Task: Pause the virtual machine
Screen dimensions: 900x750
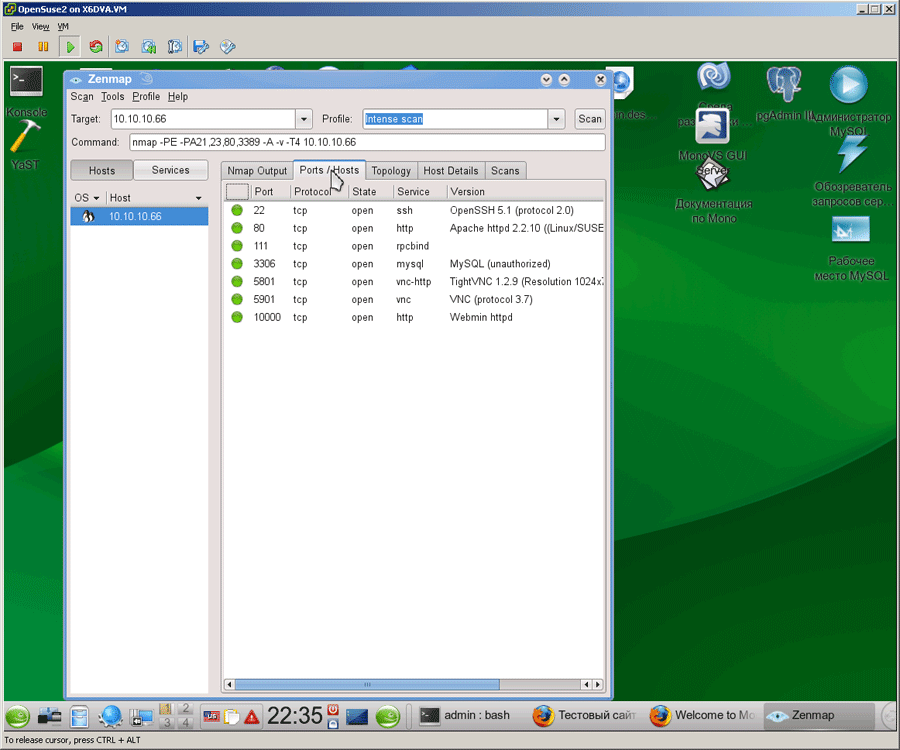Action: coord(43,46)
